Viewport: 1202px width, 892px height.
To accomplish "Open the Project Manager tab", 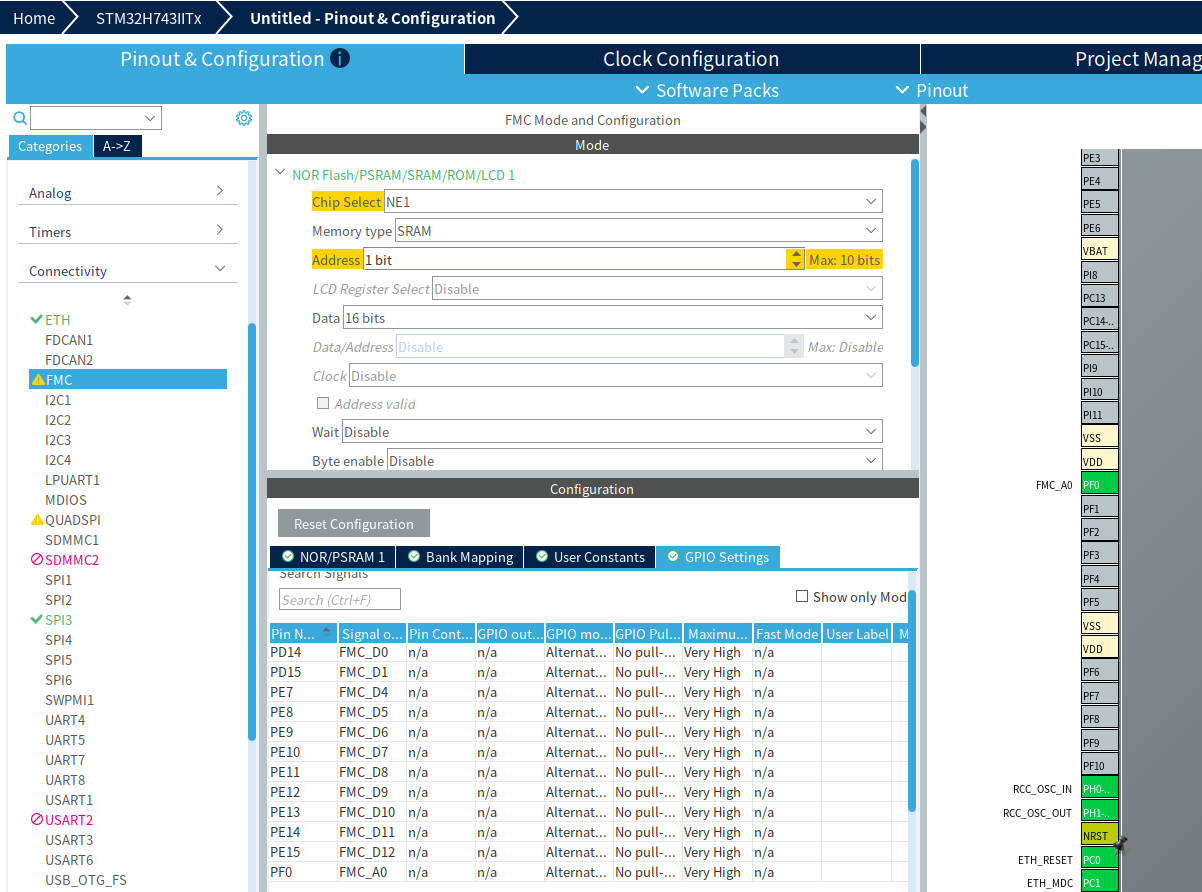I will pyautogui.click(x=1062, y=59).
